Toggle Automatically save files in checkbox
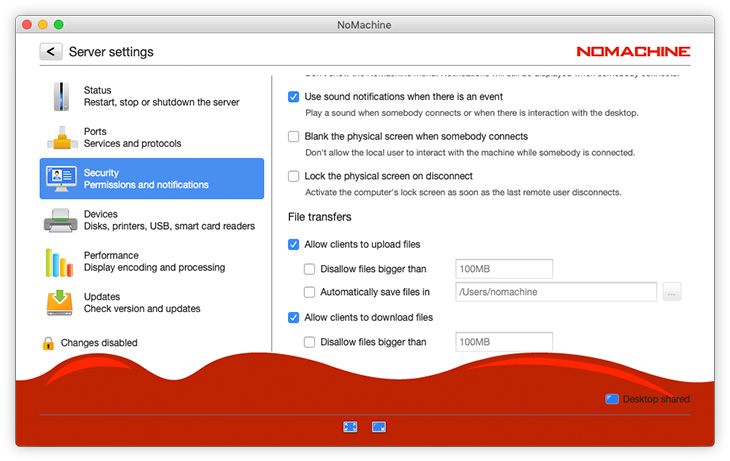This screenshot has height=461, width=730. tap(310, 292)
